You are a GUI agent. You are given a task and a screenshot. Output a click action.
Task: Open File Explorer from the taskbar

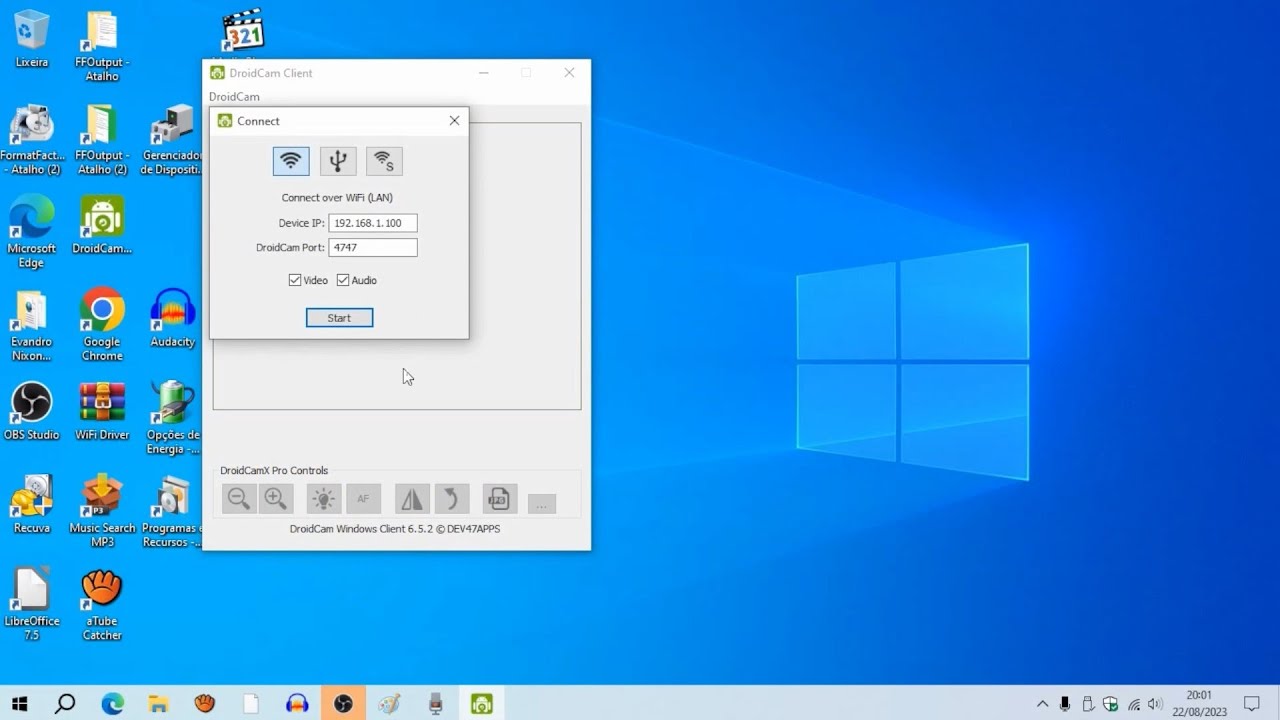coord(158,703)
